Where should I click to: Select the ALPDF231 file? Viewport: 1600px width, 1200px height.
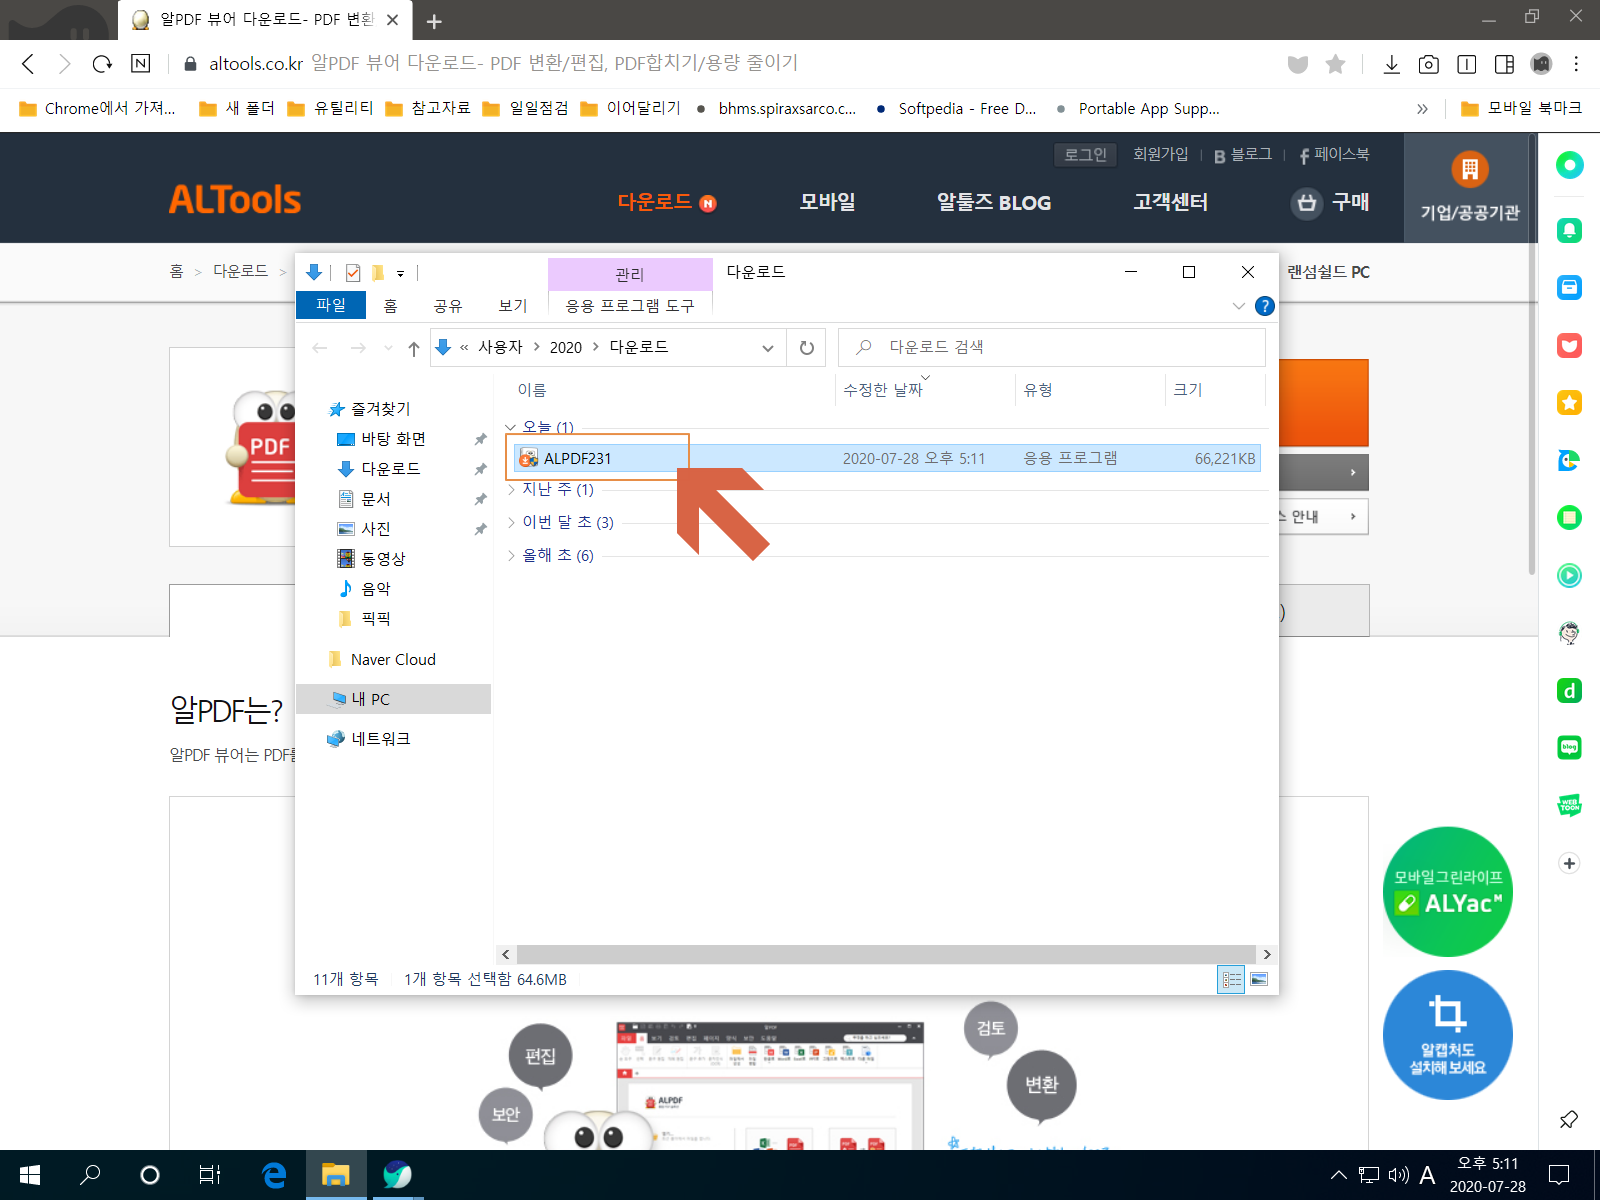[x=886, y=458]
